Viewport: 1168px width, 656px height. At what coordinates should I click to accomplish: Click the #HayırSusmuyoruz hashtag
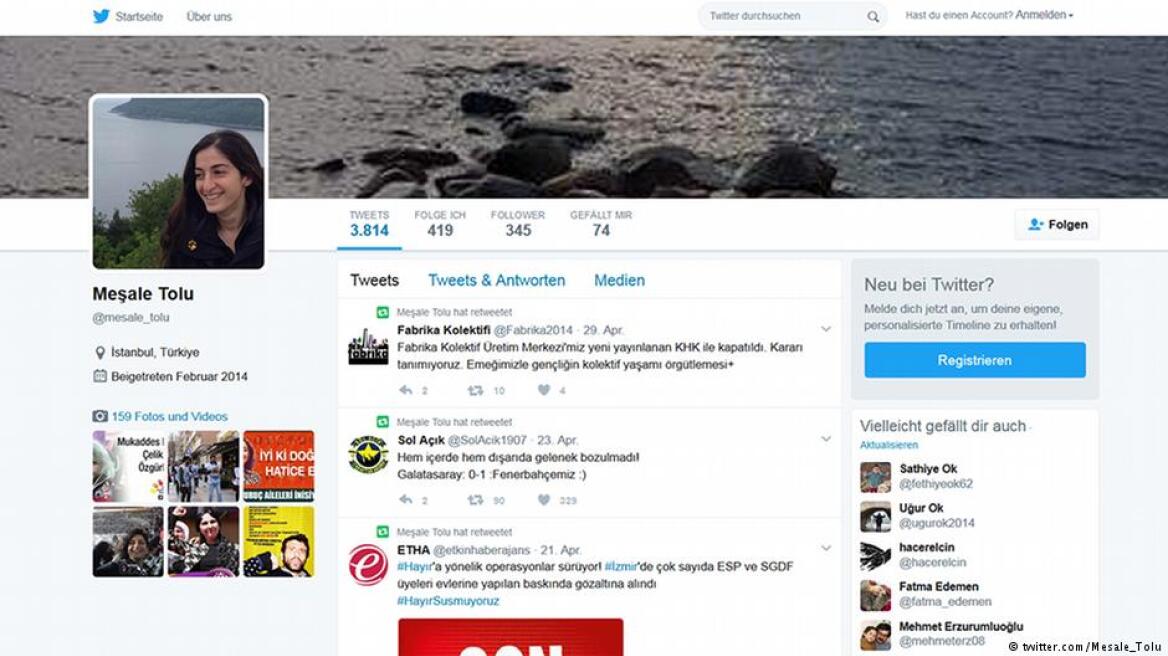click(x=447, y=601)
